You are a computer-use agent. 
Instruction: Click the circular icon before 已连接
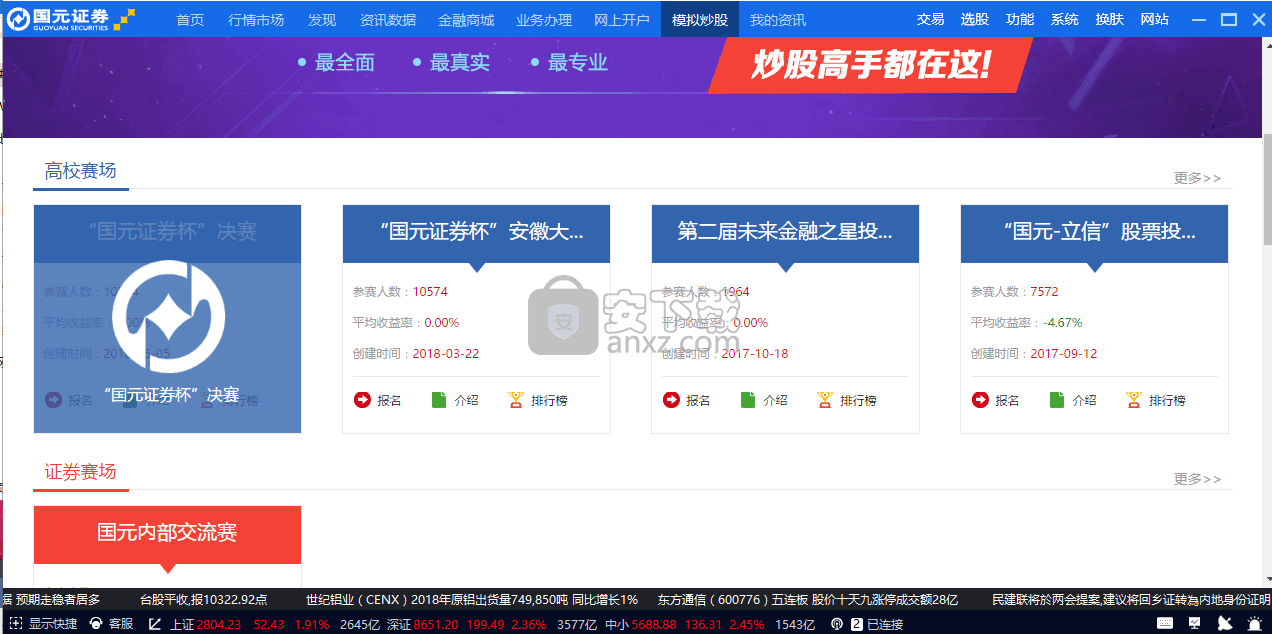[x=837, y=624]
